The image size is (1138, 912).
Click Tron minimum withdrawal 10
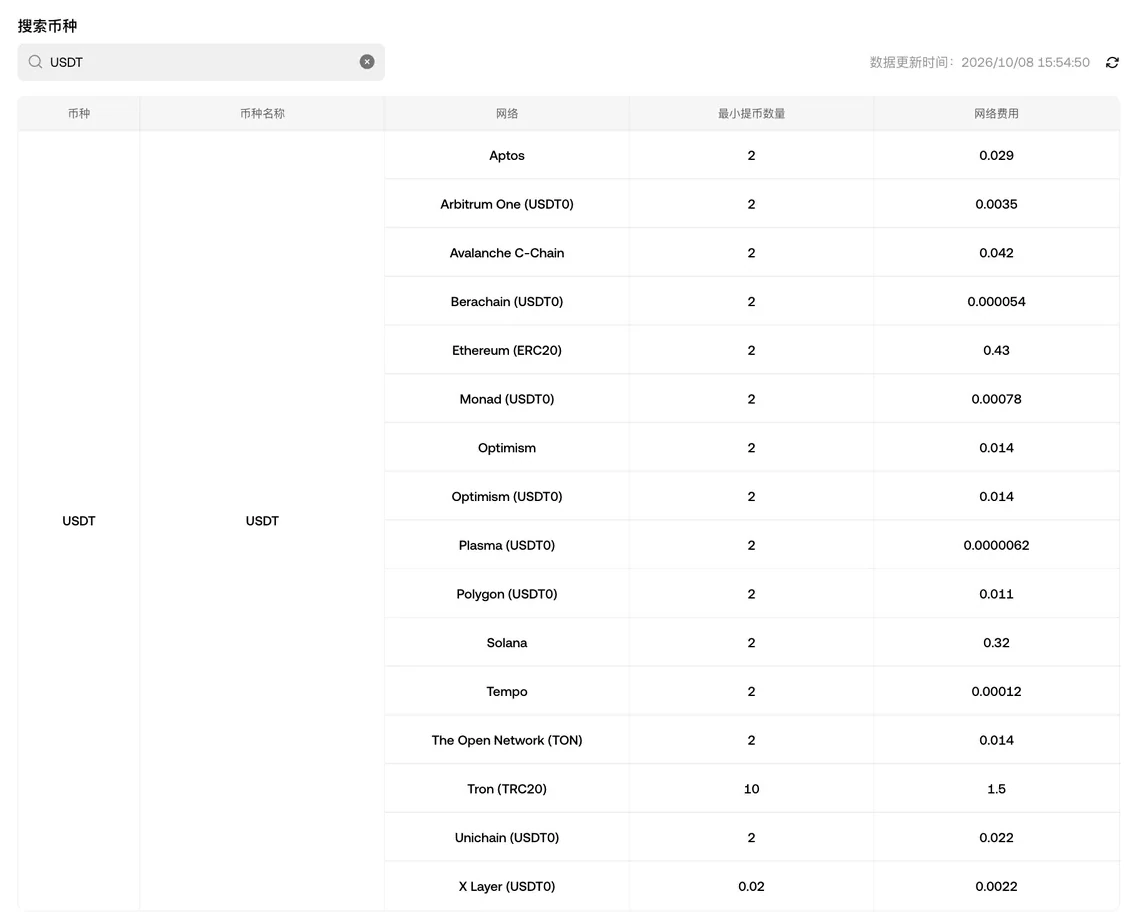[x=751, y=789]
